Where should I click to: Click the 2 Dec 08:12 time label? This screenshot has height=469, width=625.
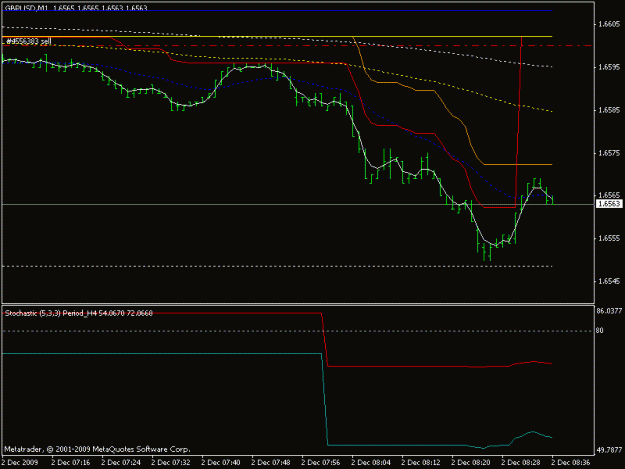tap(421, 462)
